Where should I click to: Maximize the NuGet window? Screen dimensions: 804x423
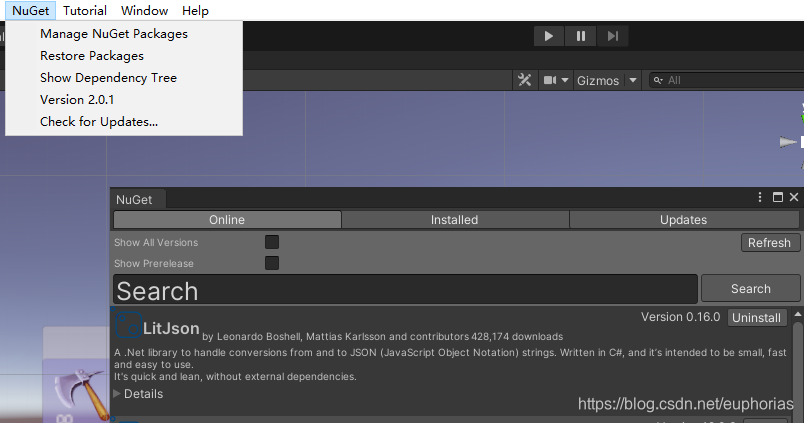[778, 197]
